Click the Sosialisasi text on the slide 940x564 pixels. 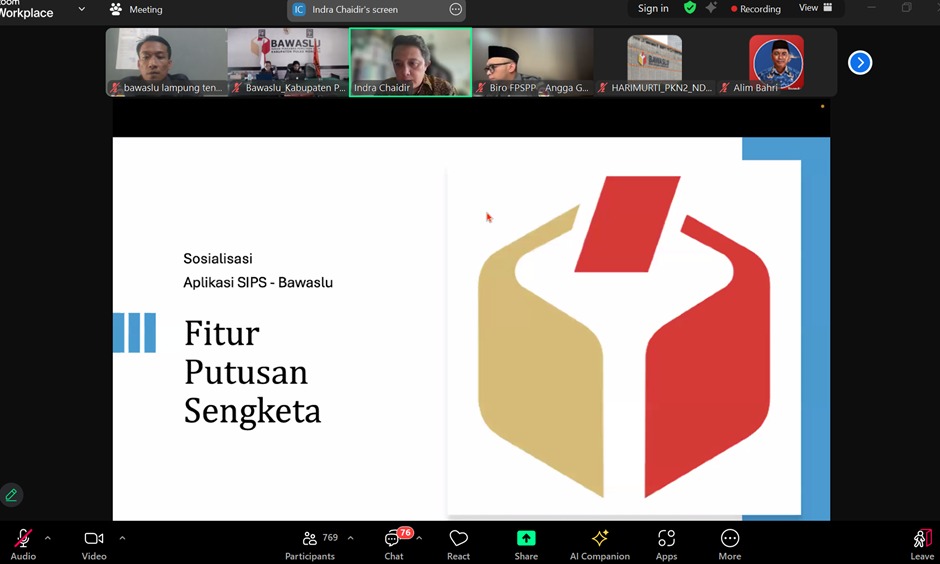coord(218,258)
